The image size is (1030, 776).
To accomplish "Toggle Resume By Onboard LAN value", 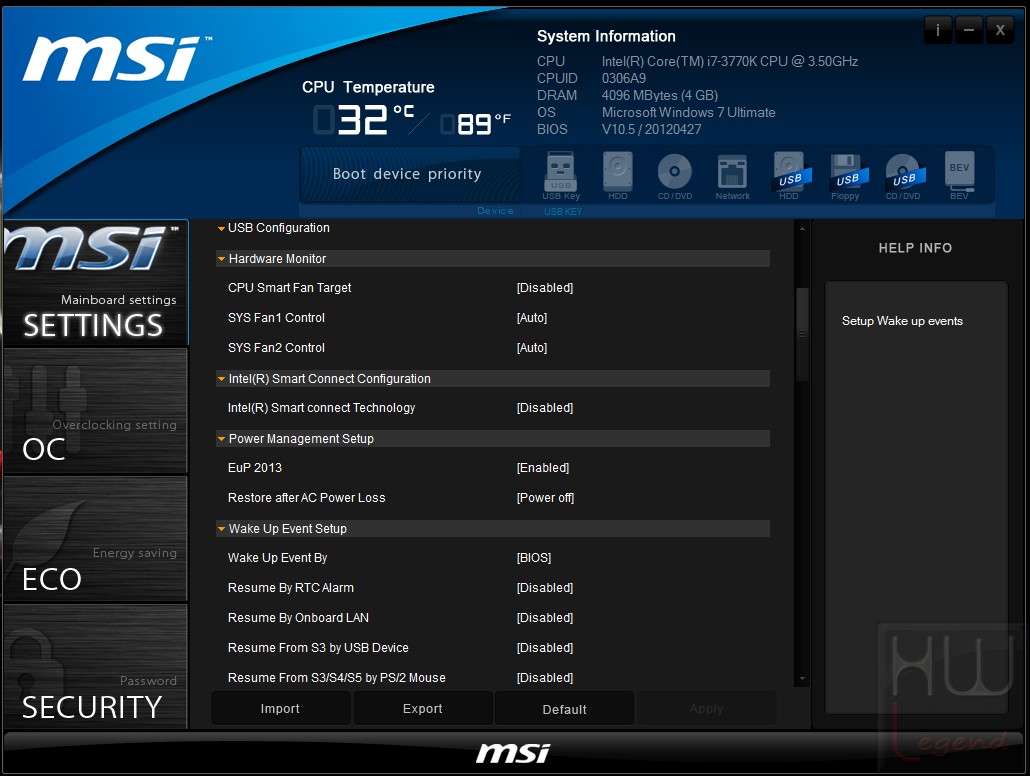I will (x=545, y=618).
